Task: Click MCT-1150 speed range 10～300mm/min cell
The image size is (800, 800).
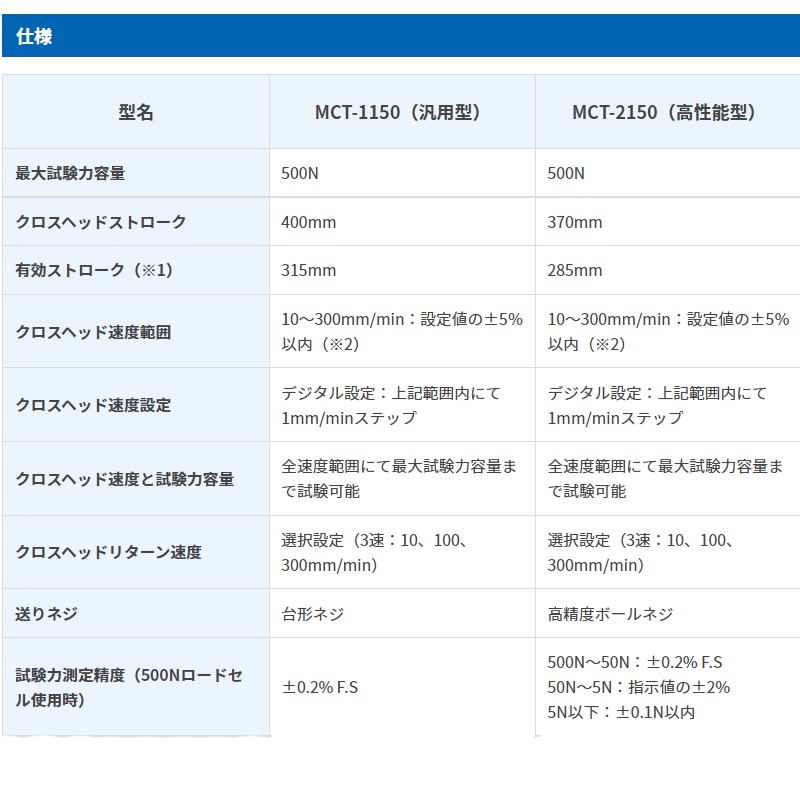Action: point(402,332)
